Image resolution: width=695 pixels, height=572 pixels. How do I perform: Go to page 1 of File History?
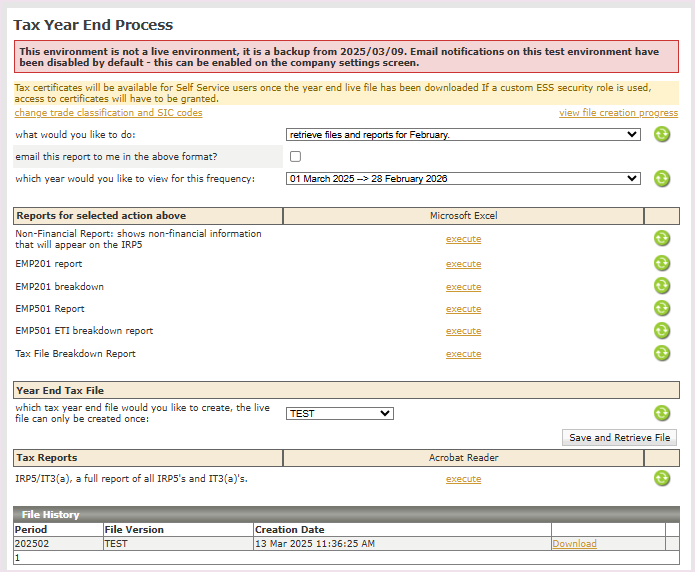tap(18, 558)
